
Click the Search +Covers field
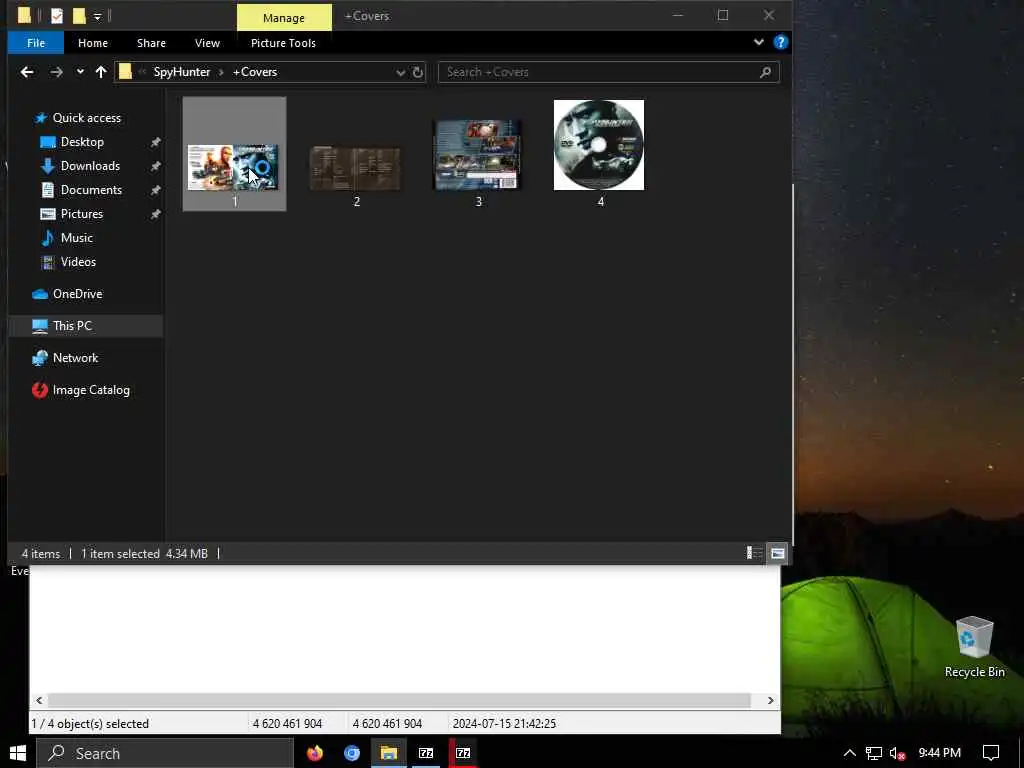click(x=609, y=72)
